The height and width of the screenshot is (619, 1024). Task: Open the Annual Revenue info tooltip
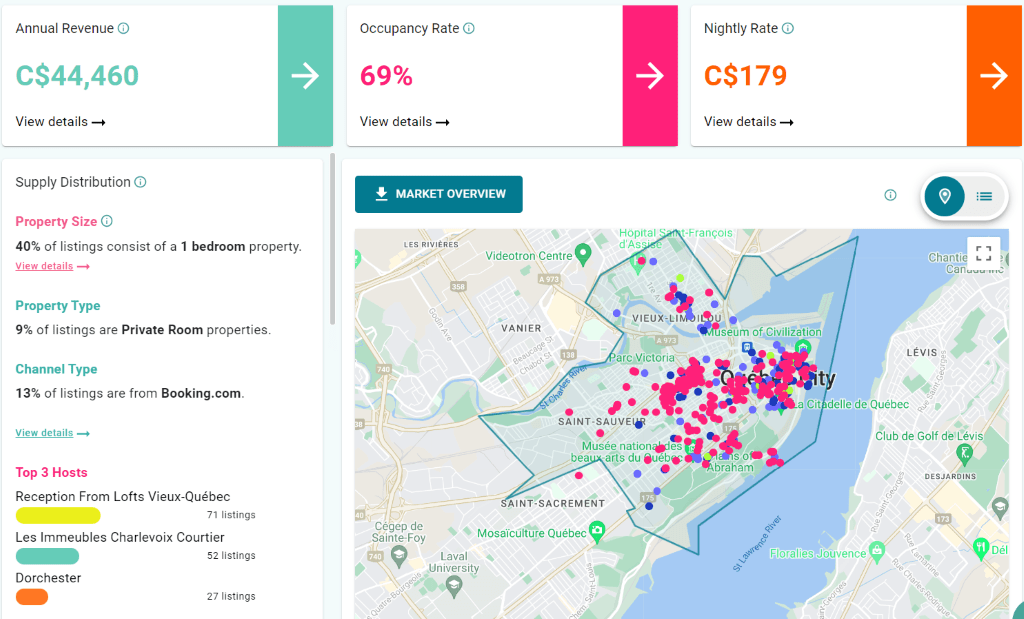pos(123,28)
